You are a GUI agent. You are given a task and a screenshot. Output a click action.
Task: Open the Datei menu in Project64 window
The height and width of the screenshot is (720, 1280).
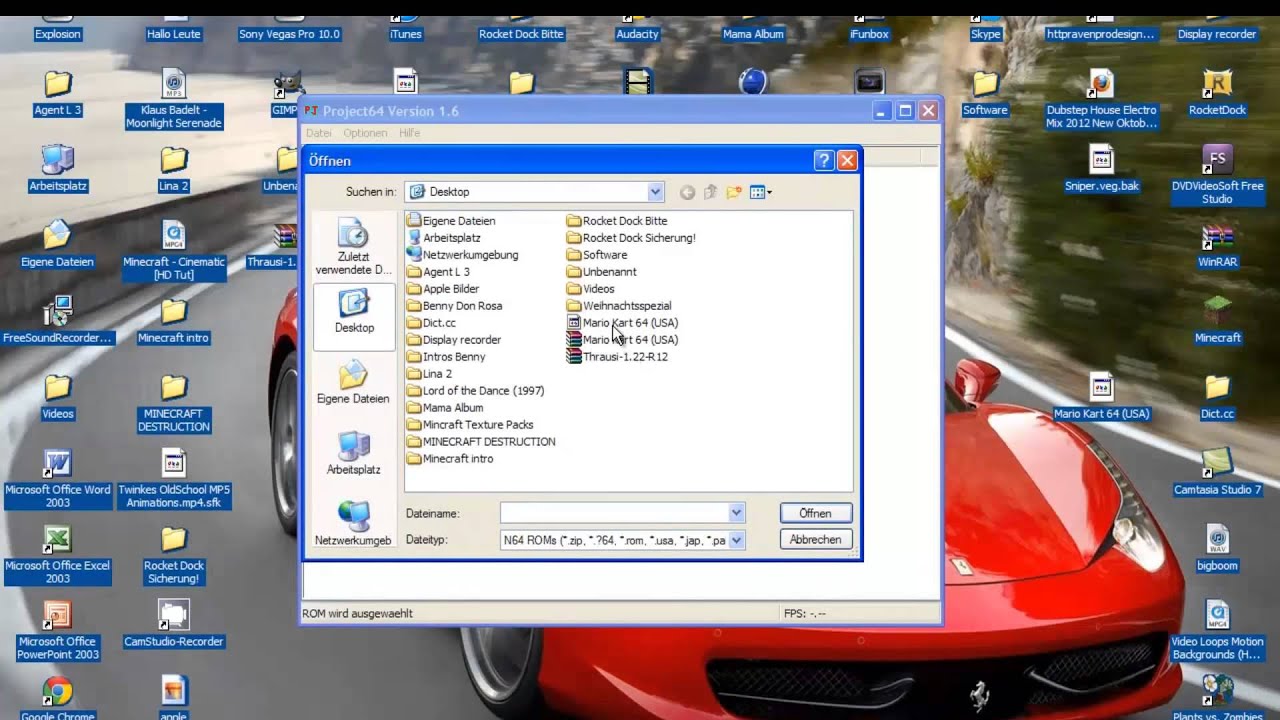coord(318,133)
